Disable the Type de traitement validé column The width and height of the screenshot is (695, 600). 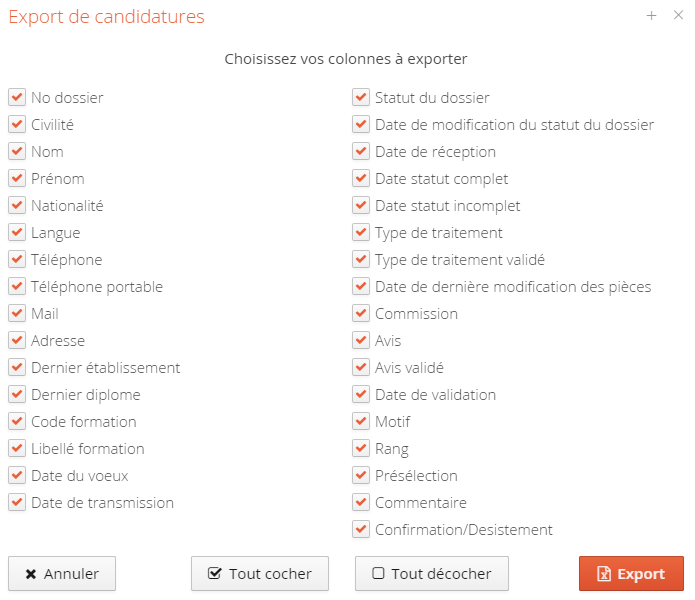pyautogui.click(x=361, y=260)
